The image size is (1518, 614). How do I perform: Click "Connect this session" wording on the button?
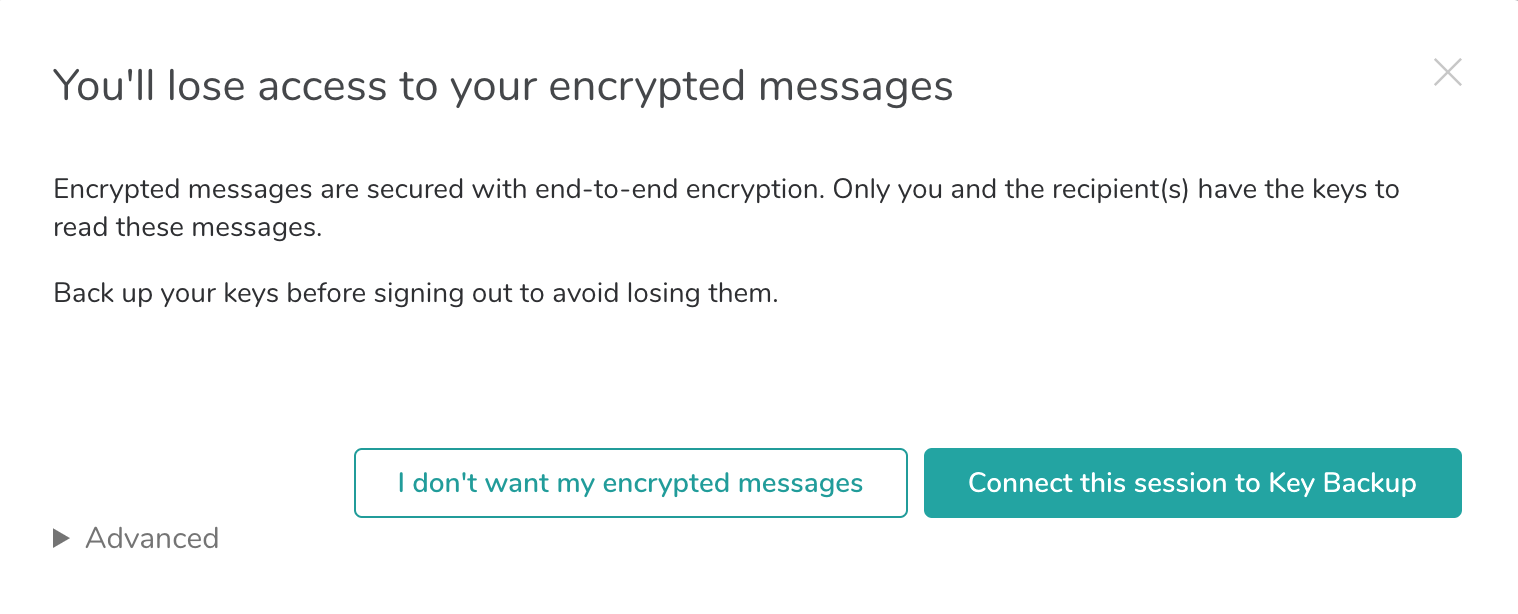point(1100,483)
